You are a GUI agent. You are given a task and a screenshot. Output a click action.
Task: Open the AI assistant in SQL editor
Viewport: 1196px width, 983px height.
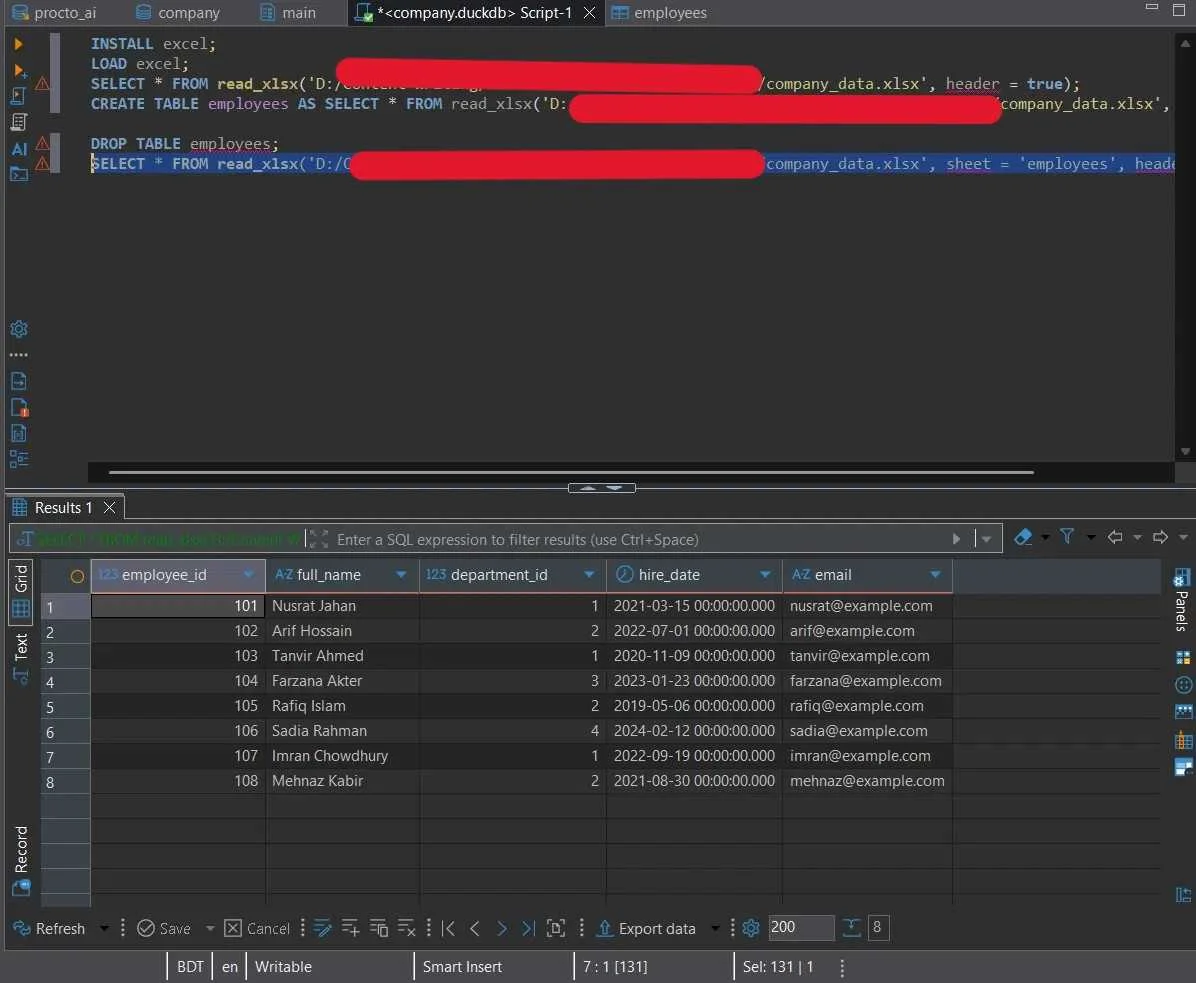pos(19,149)
